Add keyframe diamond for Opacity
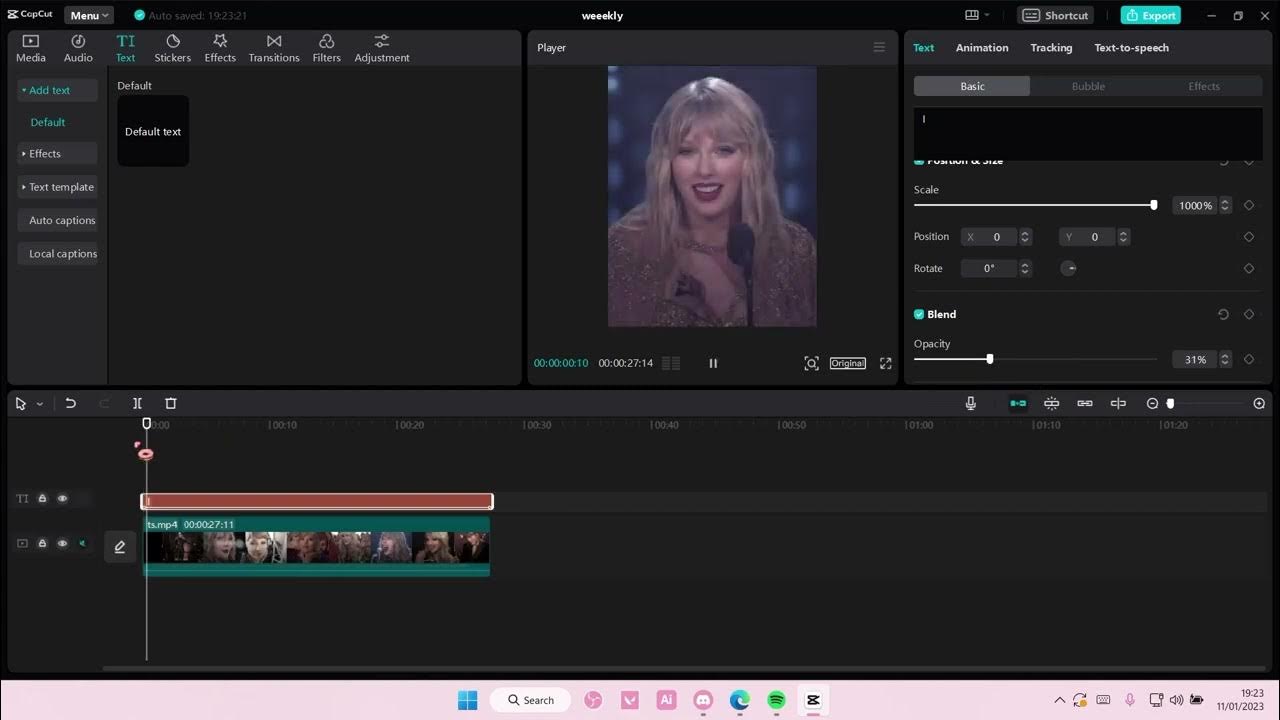 point(1249,359)
